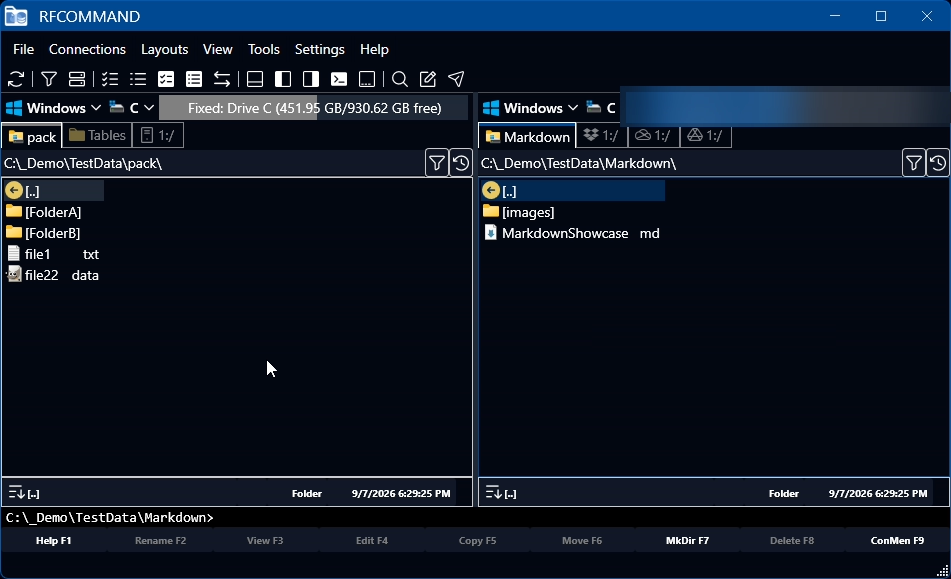Select the MarkdownShowcase md file

click(573, 233)
